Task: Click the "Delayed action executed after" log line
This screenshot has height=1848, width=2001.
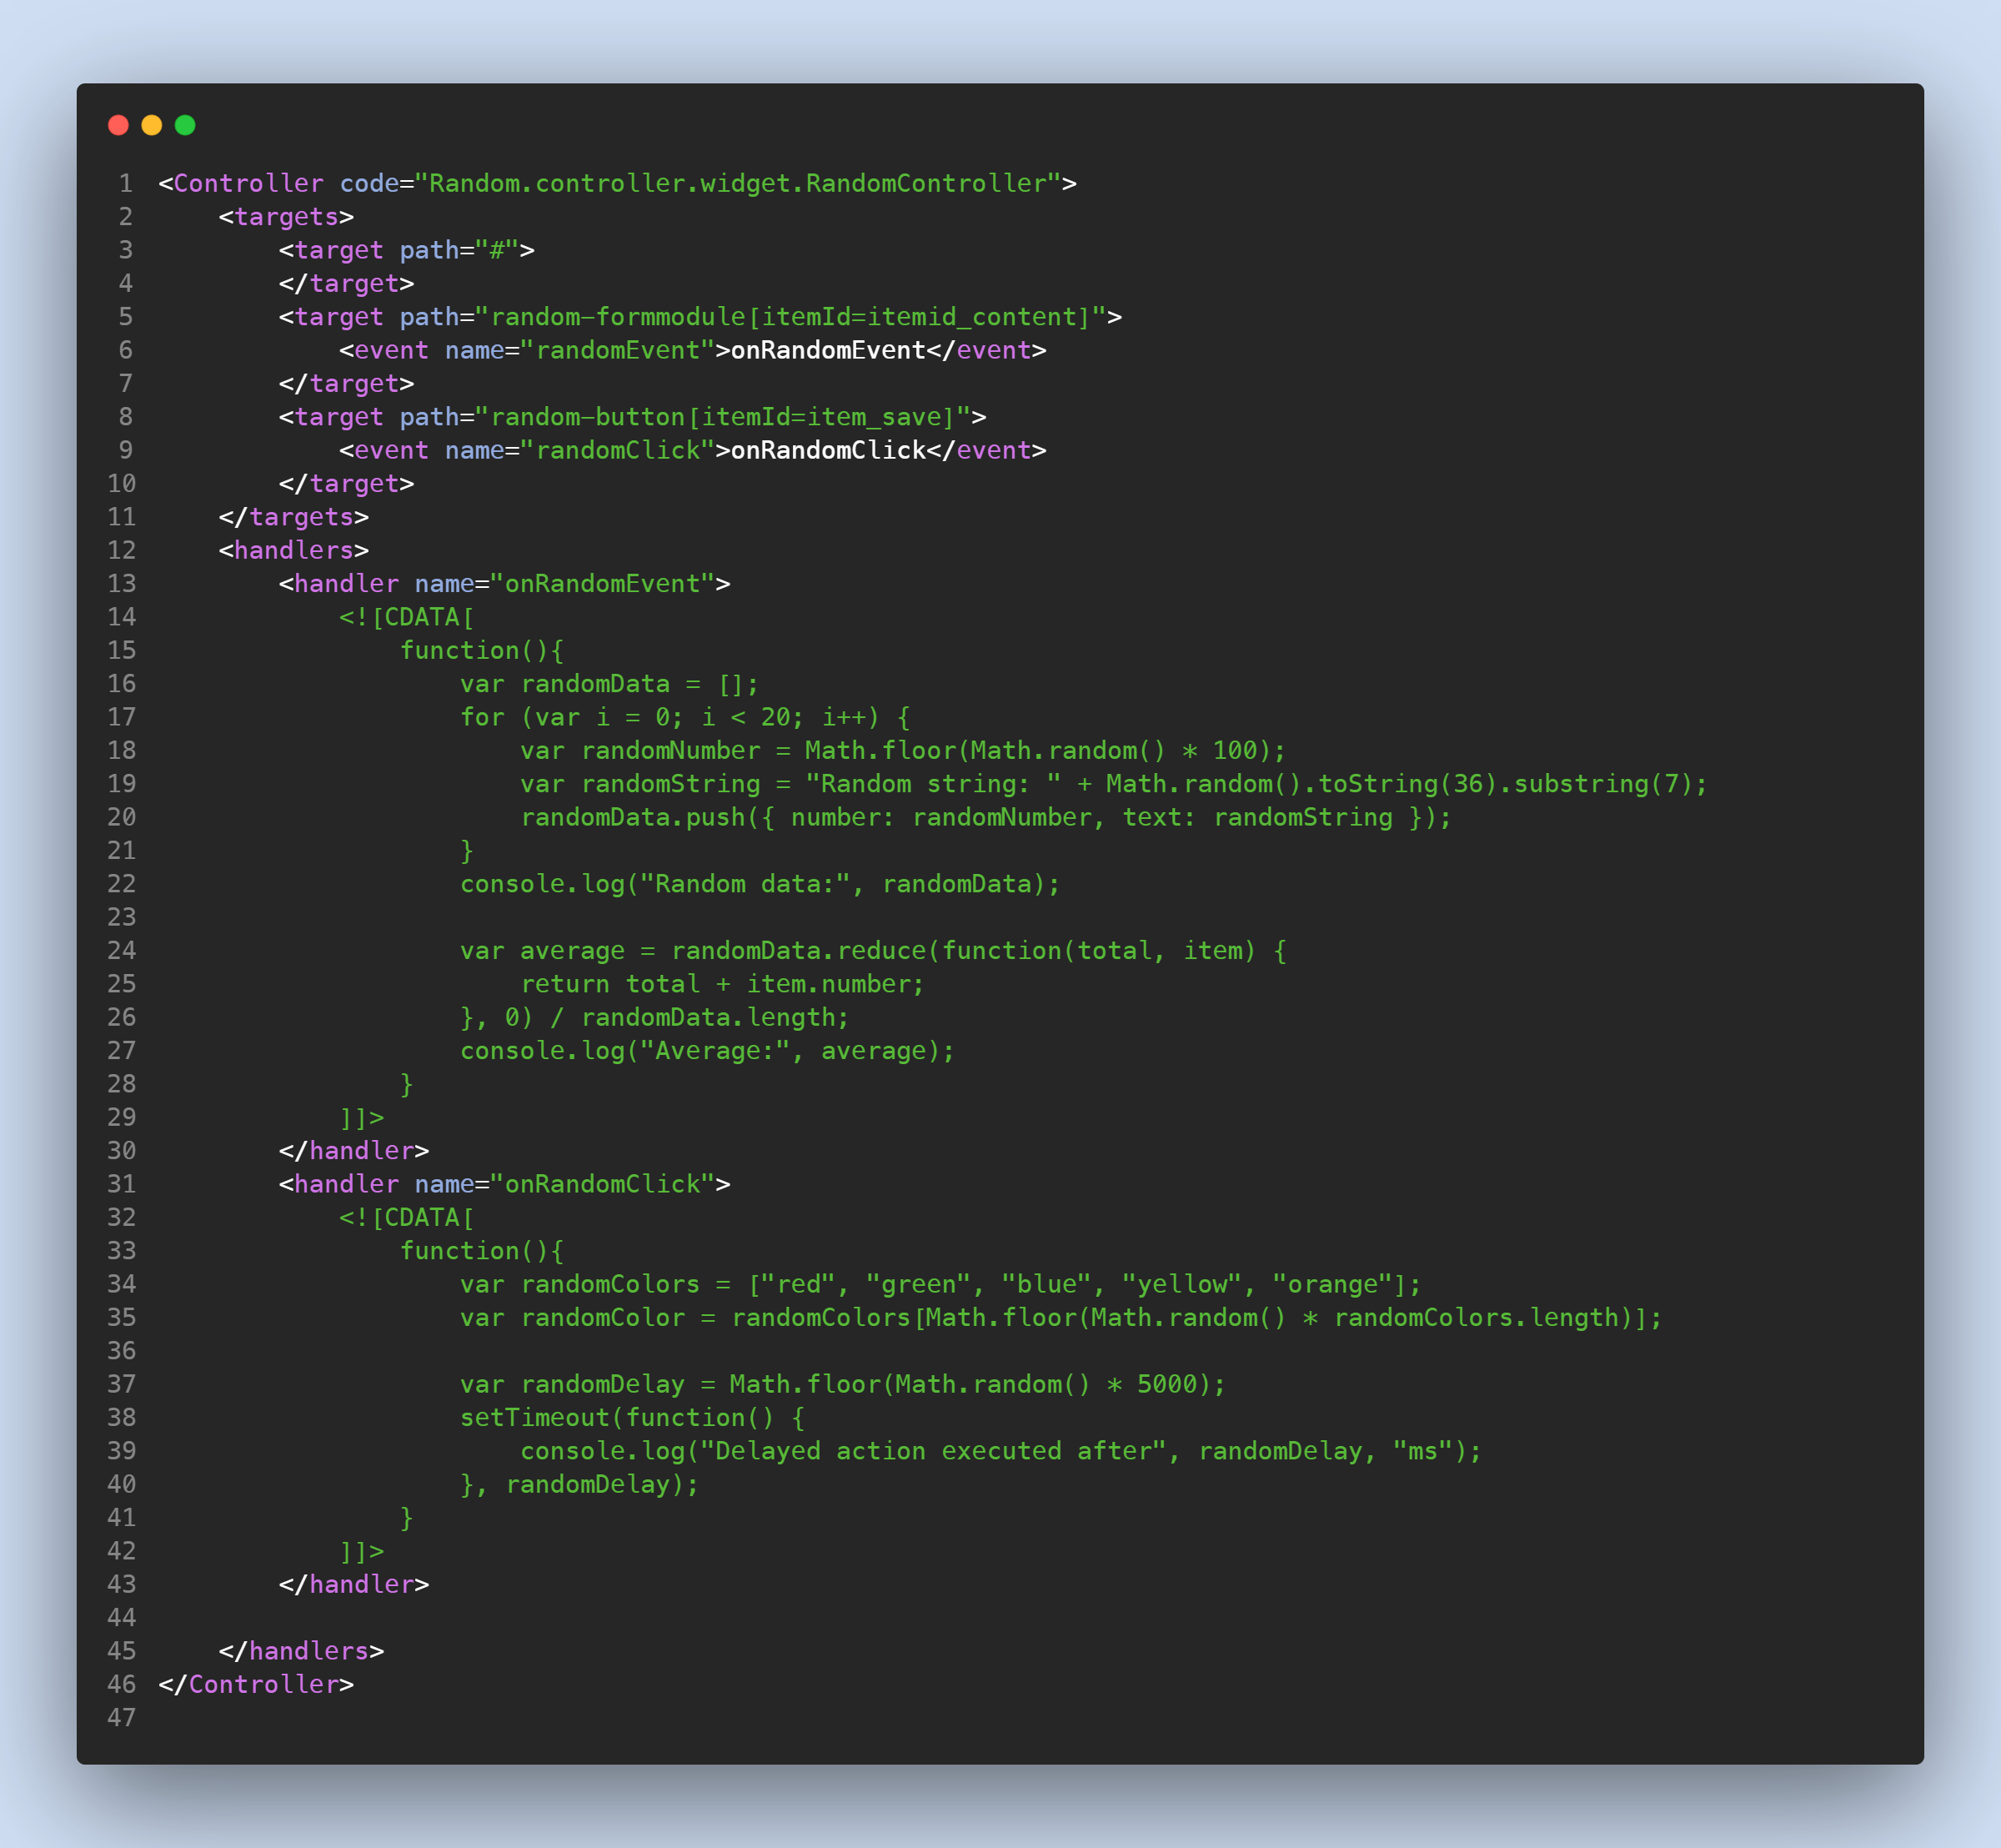Action: [x=1001, y=1451]
